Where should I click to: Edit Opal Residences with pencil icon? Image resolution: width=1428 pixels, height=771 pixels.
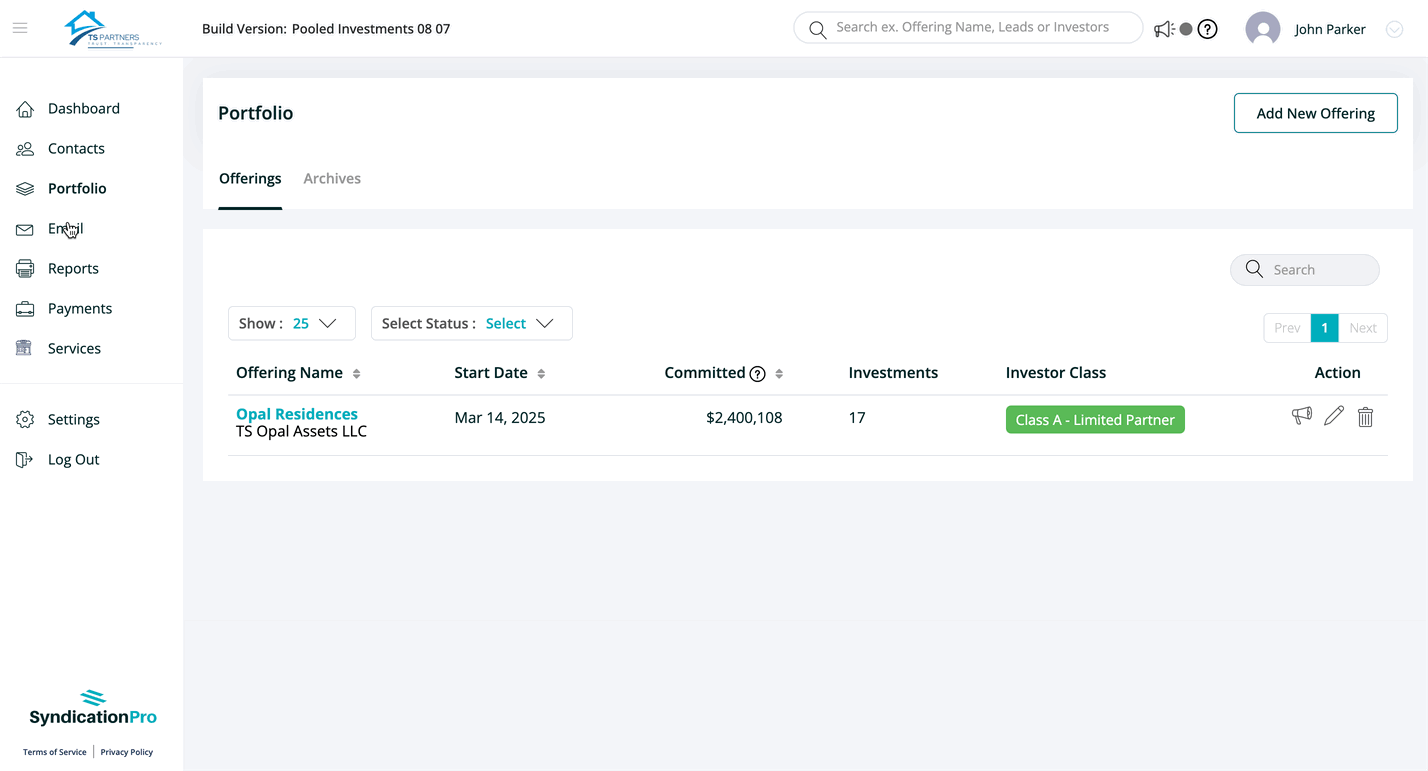1333,416
